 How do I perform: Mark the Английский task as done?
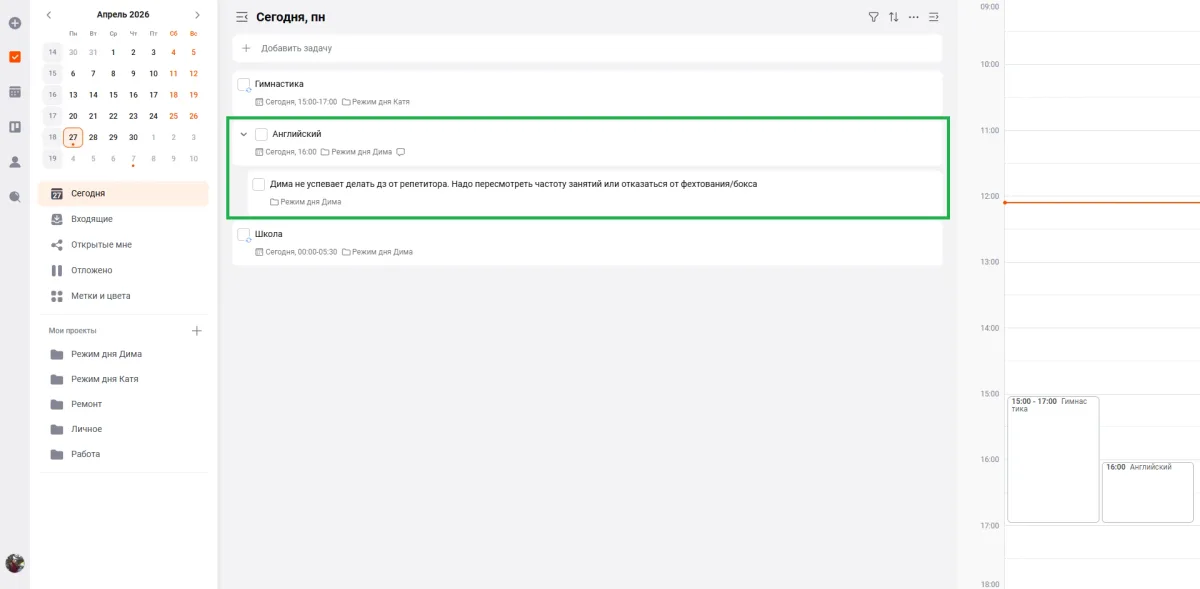(x=261, y=134)
